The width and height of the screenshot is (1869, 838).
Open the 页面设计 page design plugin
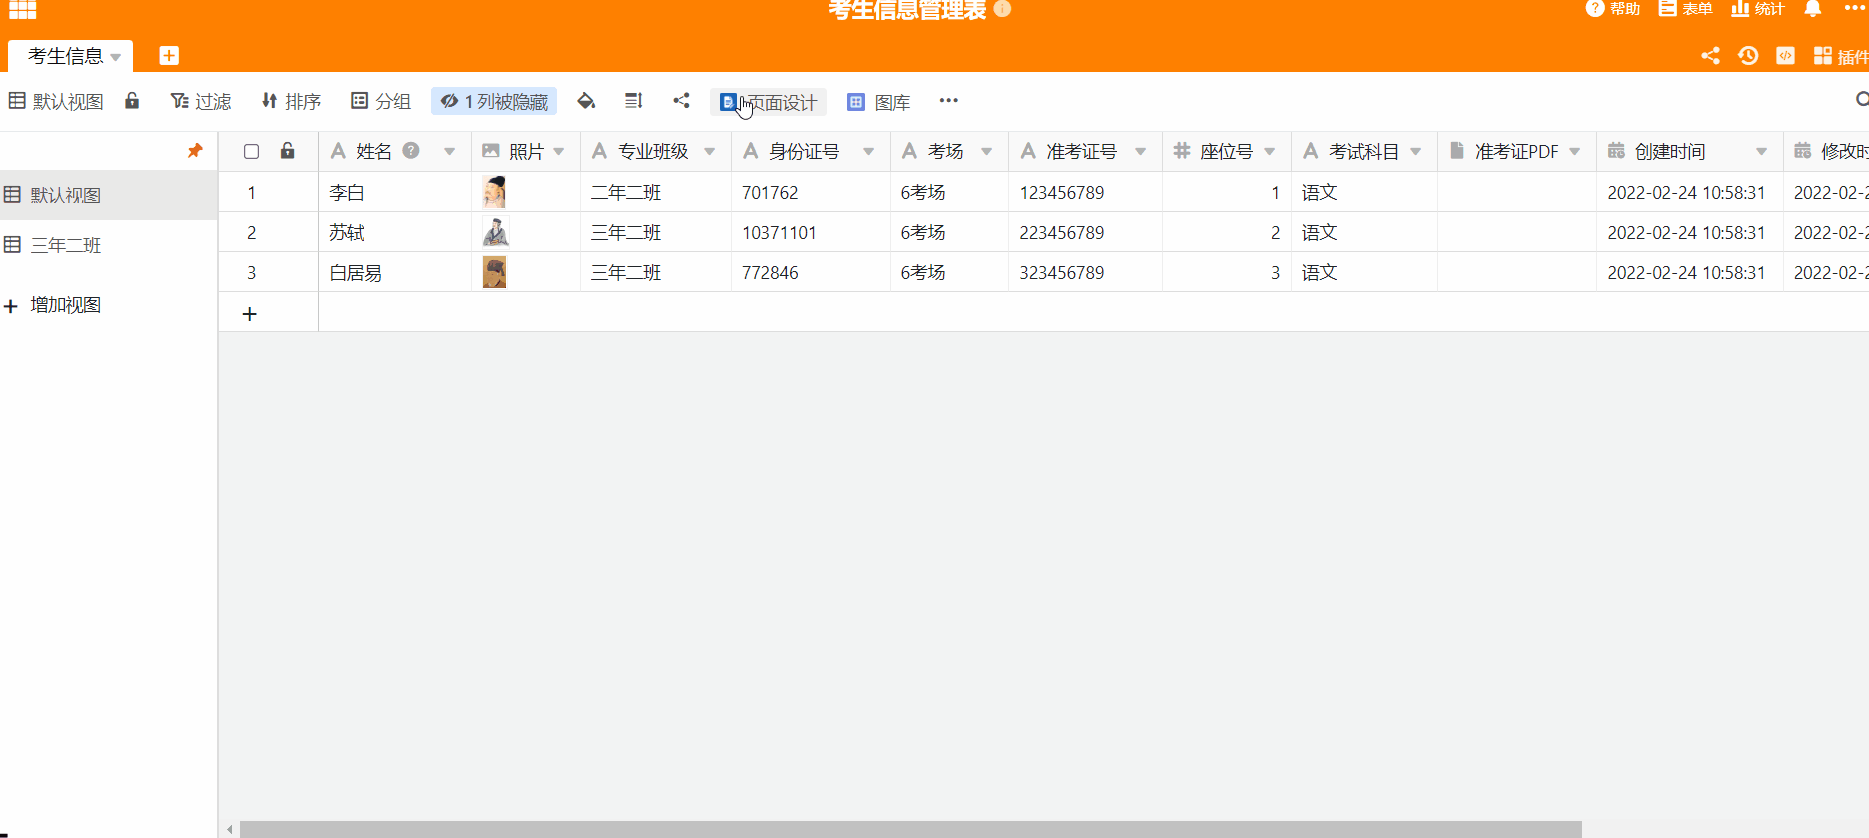click(x=768, y=102)
